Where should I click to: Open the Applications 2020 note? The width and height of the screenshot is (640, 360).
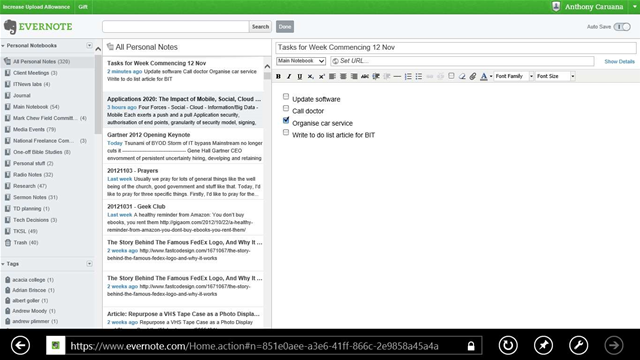point(183,110)
